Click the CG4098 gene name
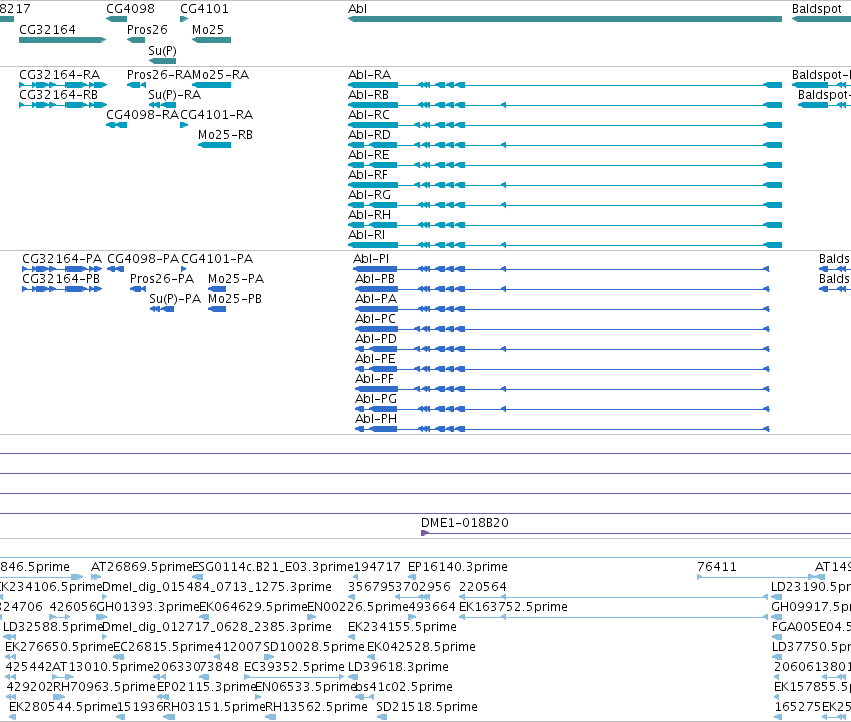The height and width of the screenshot is (722, 851). click(130, 9)
